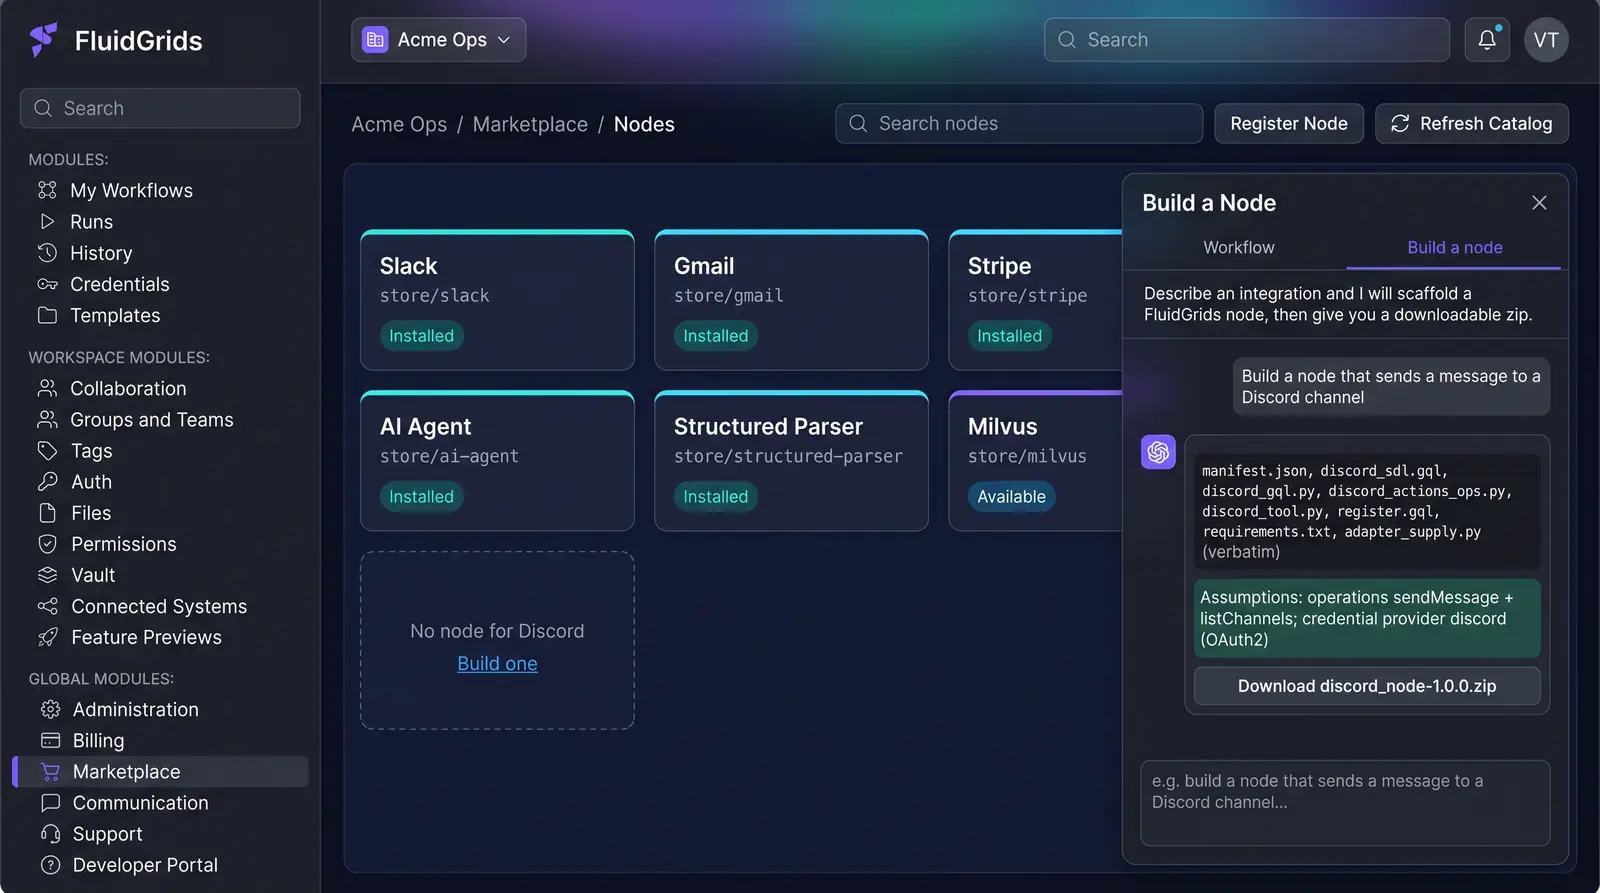Open the Stripe node card
This screenshot has width=1600, height=893.
click(1035, 300)
